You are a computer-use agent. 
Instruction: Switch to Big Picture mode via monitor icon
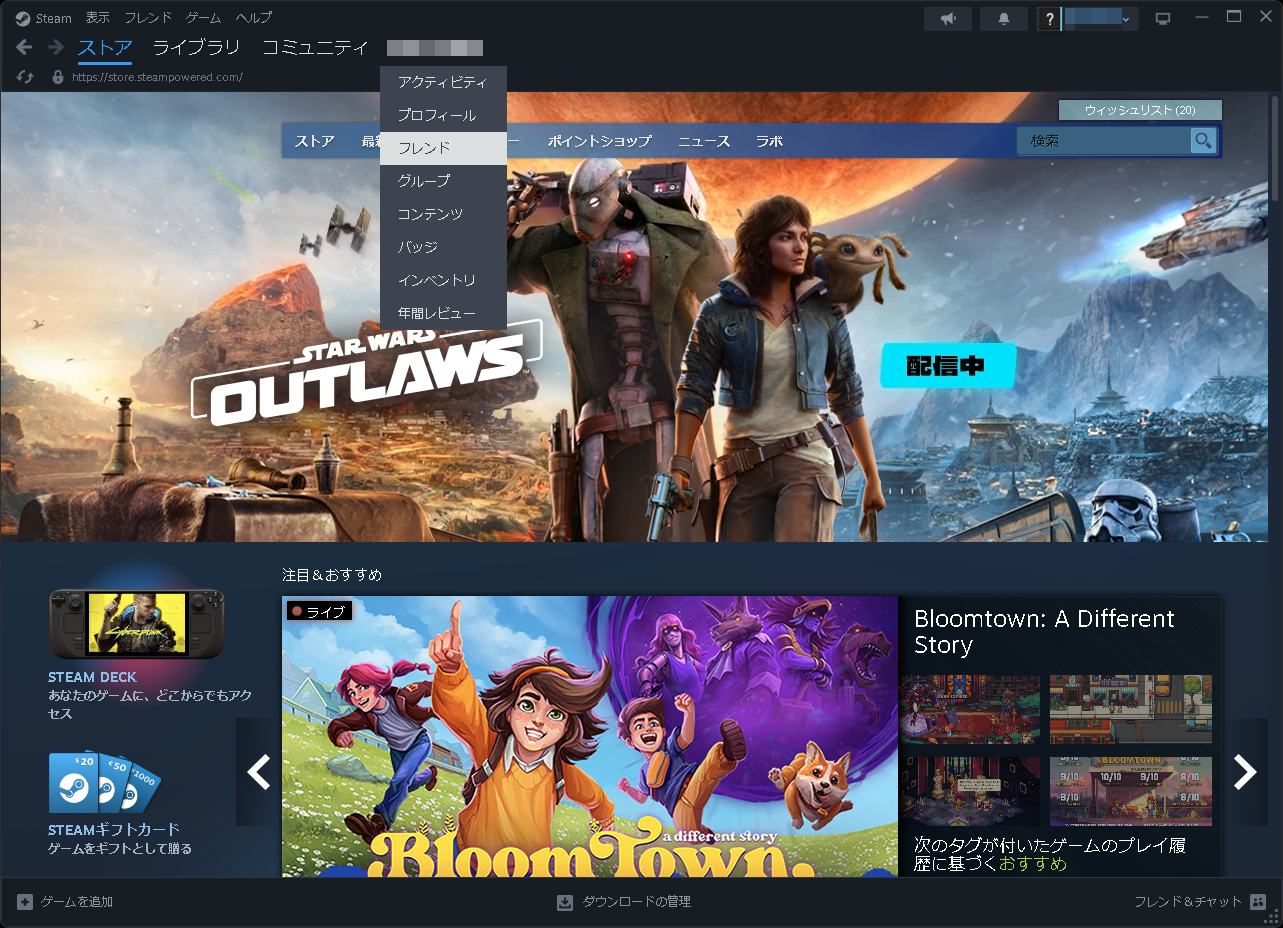[x=1162, y=19]
